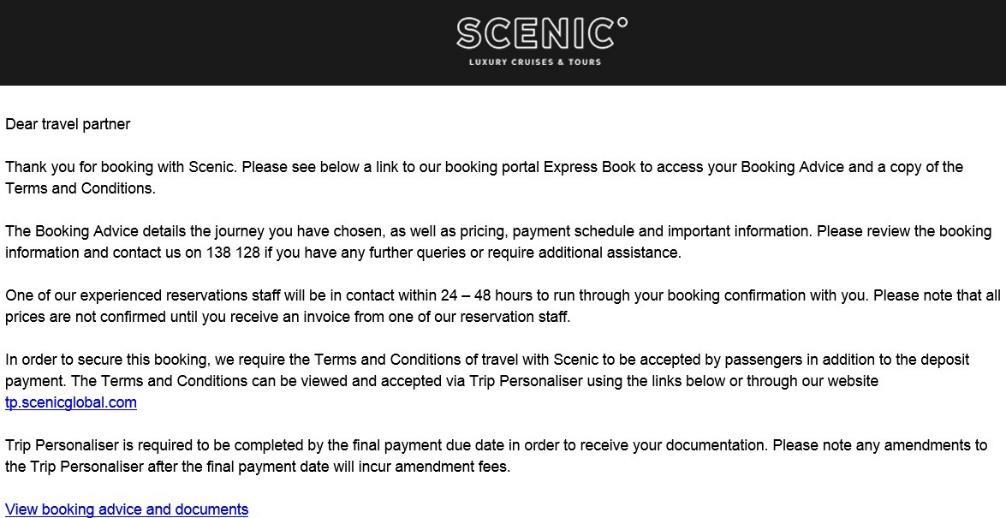1006x518 pixels.
Task: Open the tp.scenicglobal.com link
Action: pyautogui.click(x=71, y=402)
